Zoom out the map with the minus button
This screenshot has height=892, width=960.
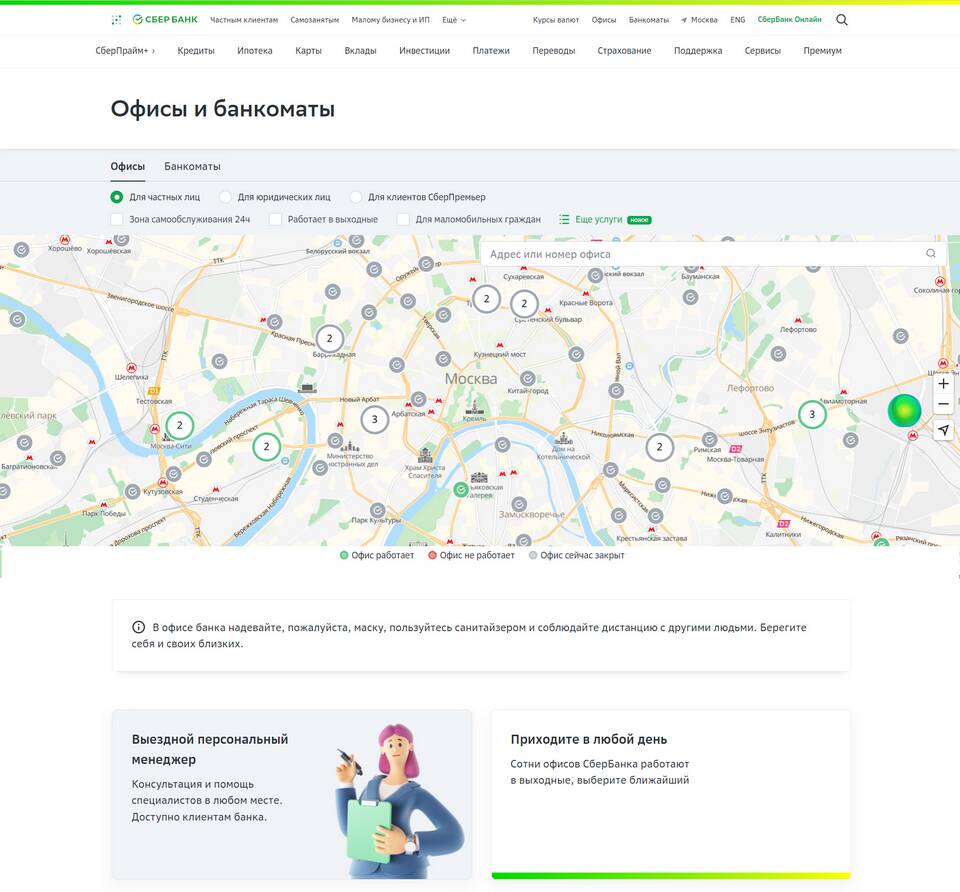tap(943, 404)
